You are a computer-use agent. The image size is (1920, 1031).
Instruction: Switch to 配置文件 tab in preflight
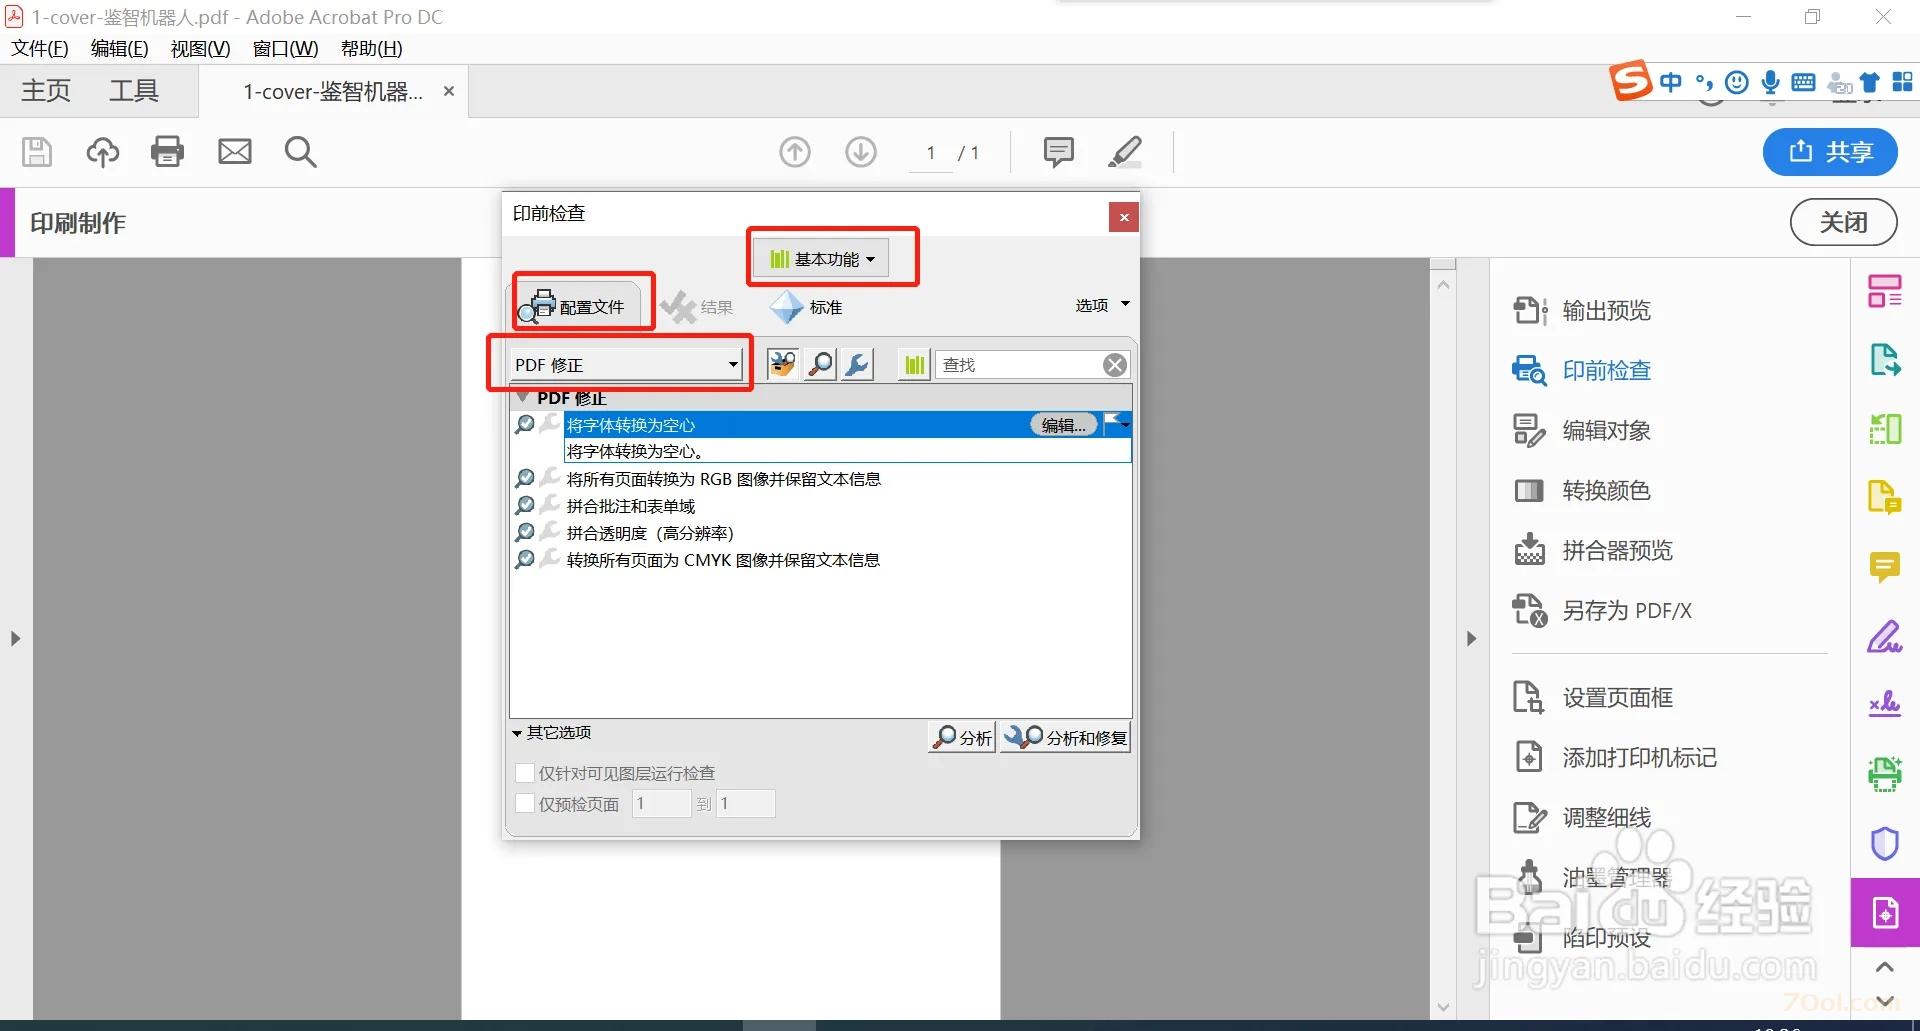click(579, 304)
